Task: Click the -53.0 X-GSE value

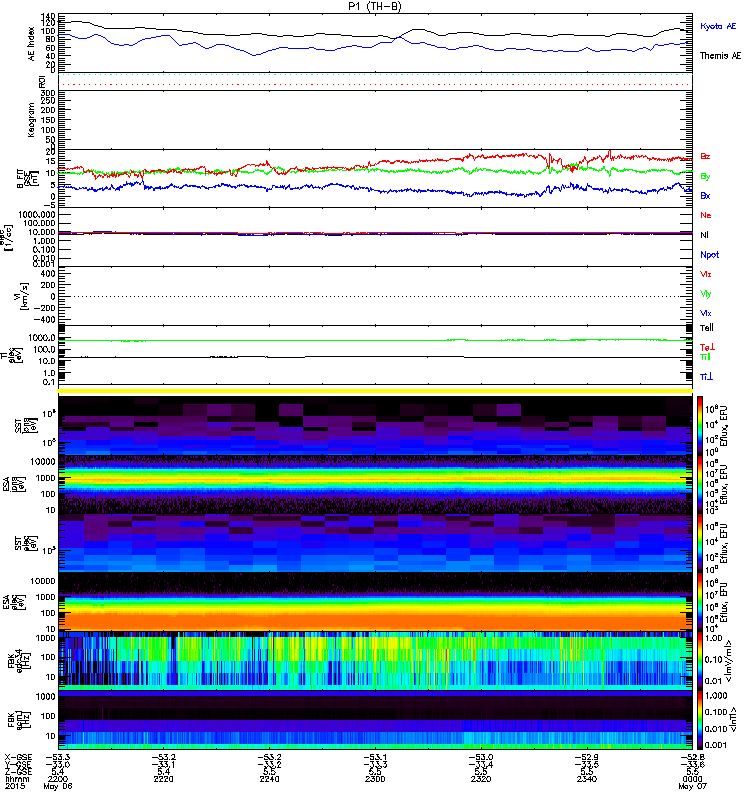Action: coord(481,757)
